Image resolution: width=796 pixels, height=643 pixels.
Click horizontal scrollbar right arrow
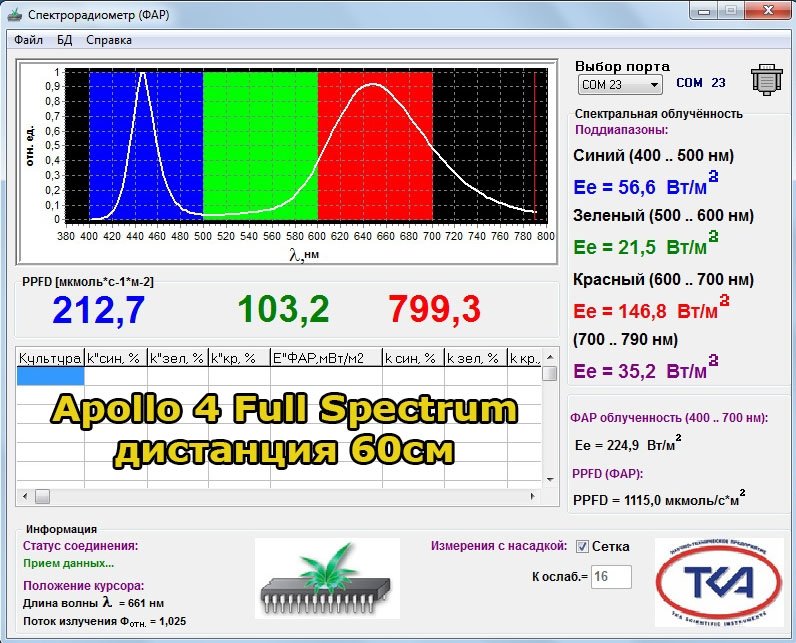click(533, 496)
